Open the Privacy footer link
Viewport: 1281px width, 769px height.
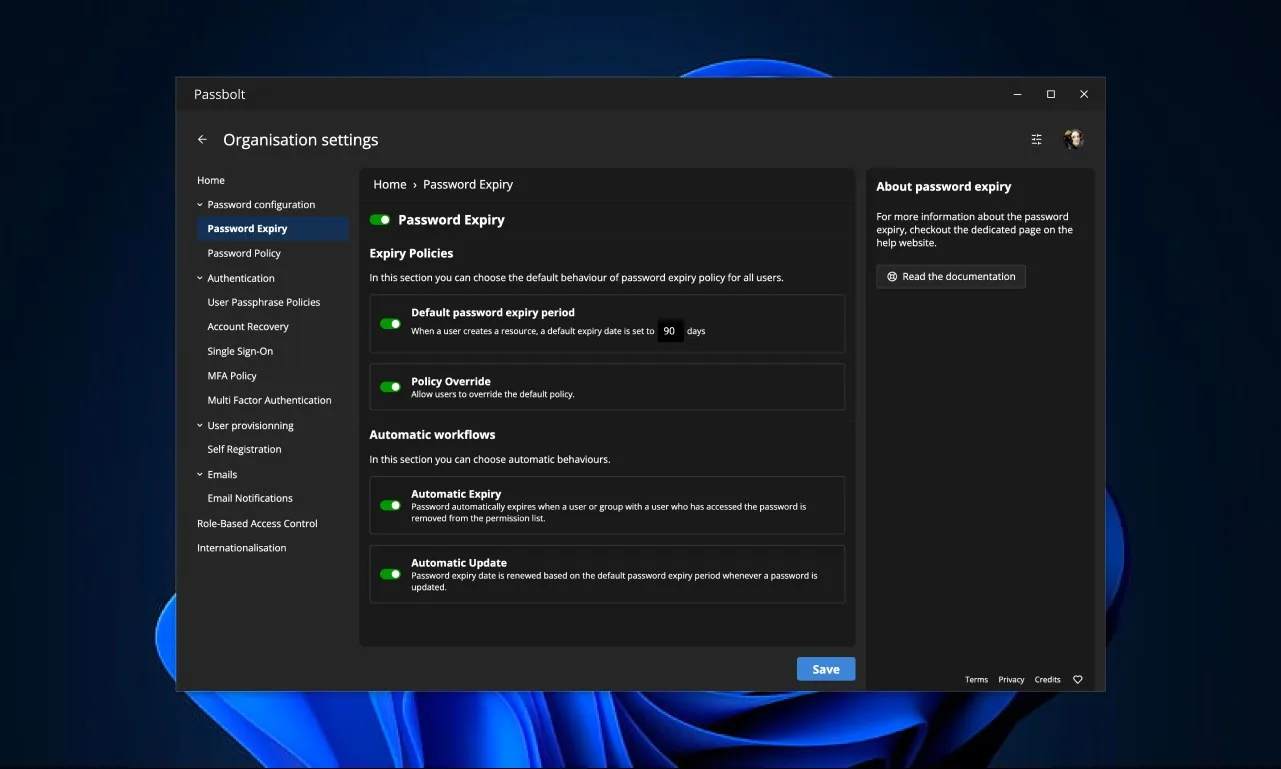1011,680
